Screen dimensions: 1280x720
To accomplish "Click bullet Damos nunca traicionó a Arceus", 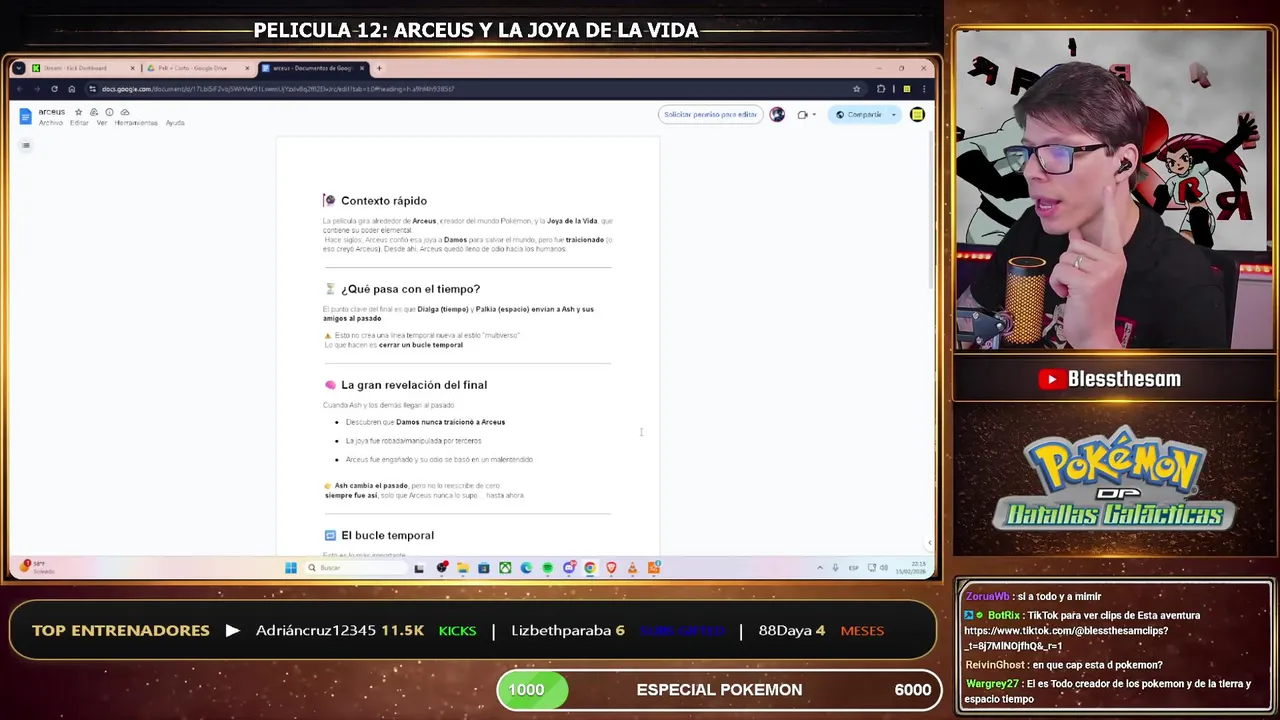I will click(425, 422).
